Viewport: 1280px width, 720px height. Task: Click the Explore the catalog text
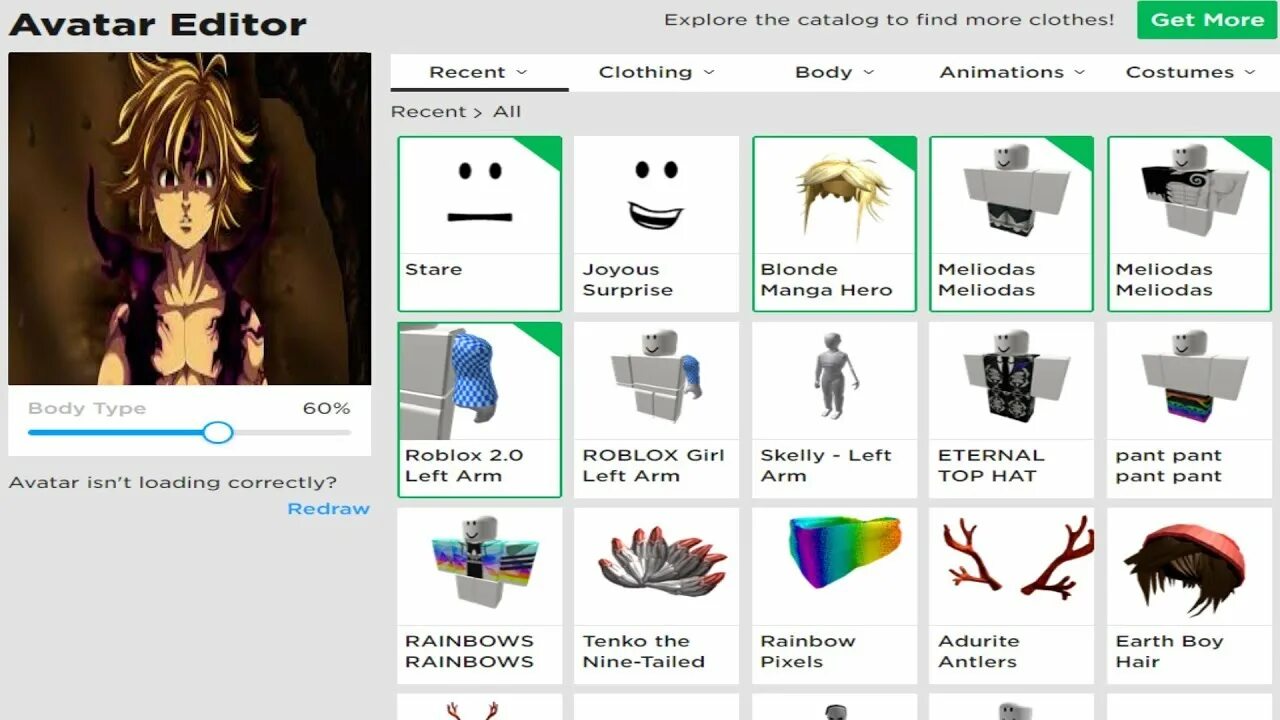point(889,20)
